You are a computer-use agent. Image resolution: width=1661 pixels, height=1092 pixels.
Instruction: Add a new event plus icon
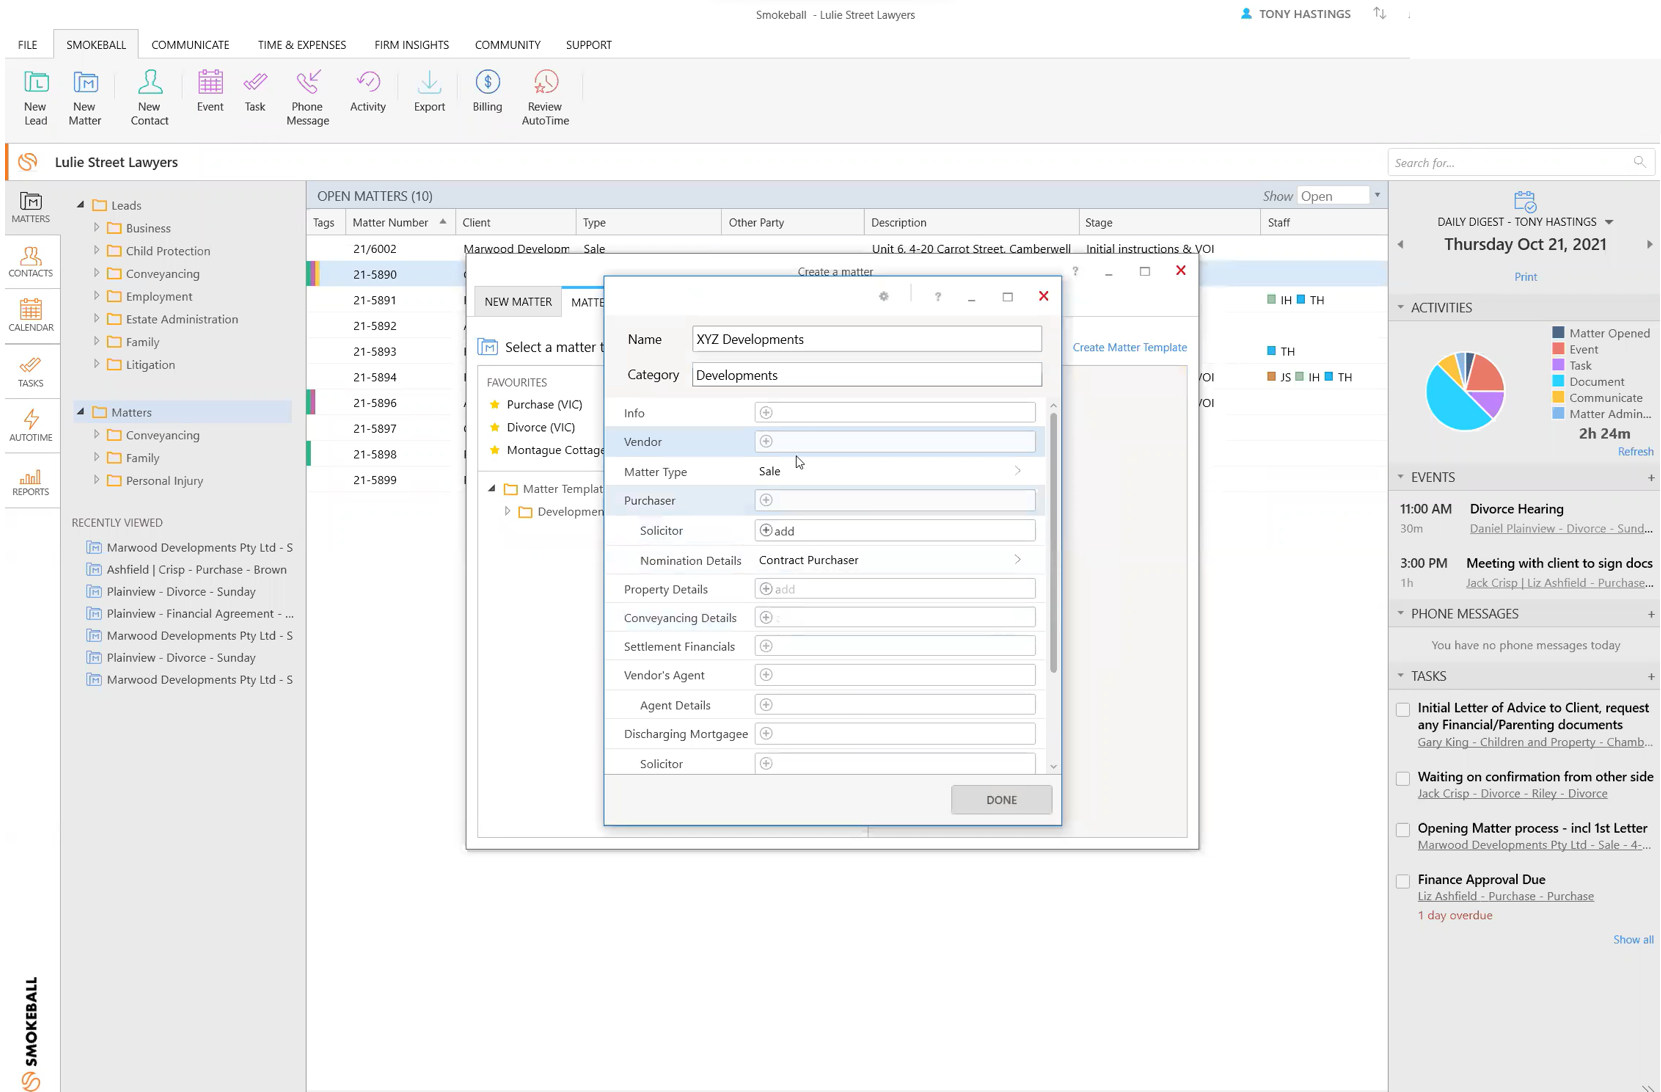(x=1650, y=478)
